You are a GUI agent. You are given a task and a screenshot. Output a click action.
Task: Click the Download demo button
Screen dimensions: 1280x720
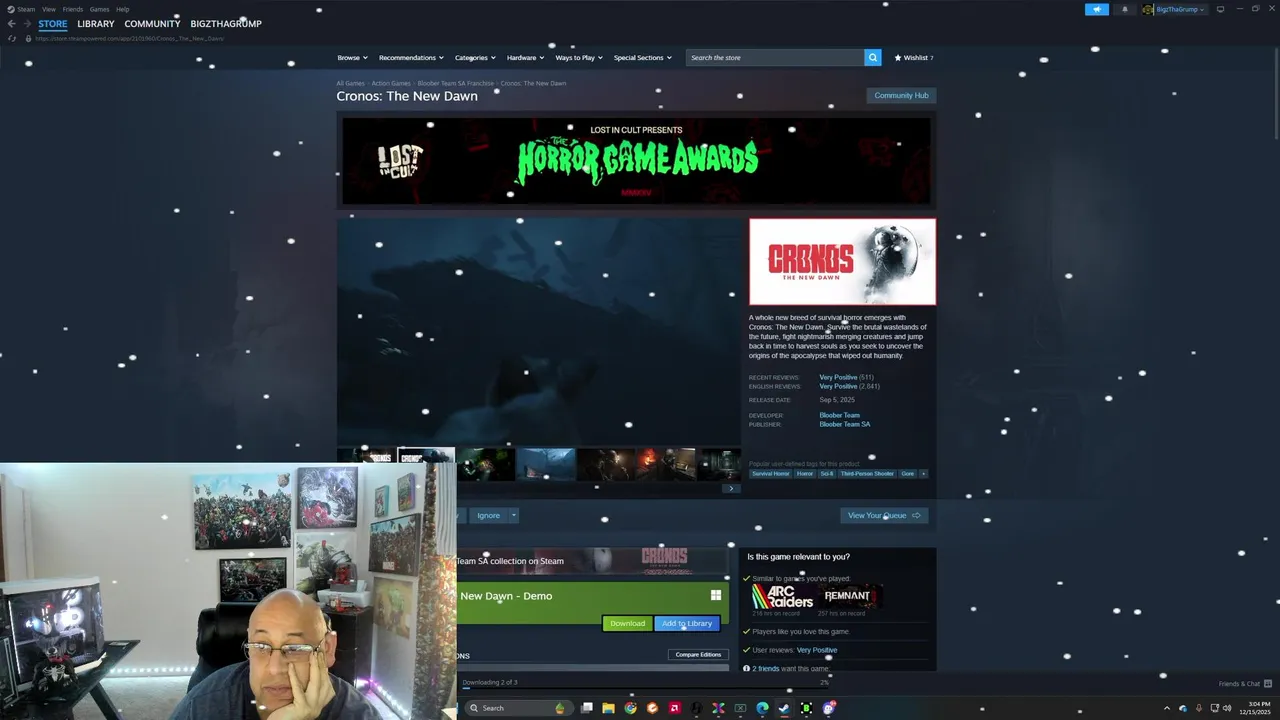click(x=627, y=623)
